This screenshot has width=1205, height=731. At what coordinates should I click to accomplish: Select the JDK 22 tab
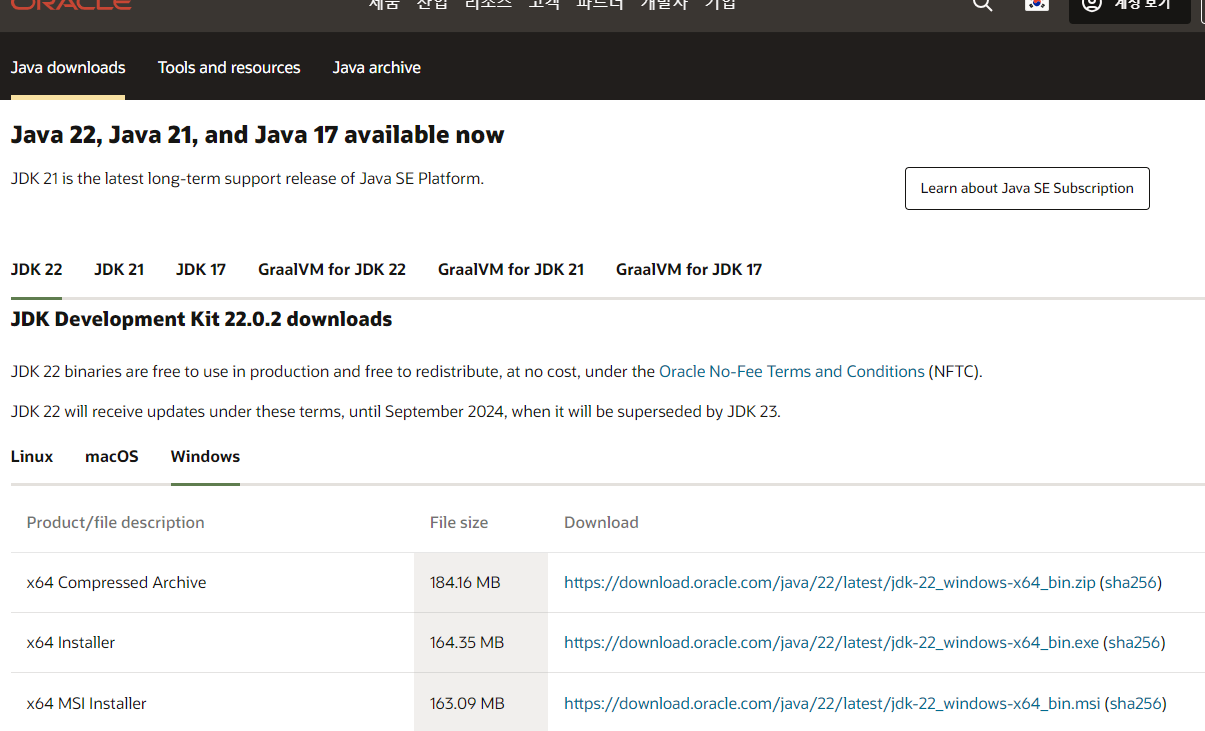37,269
